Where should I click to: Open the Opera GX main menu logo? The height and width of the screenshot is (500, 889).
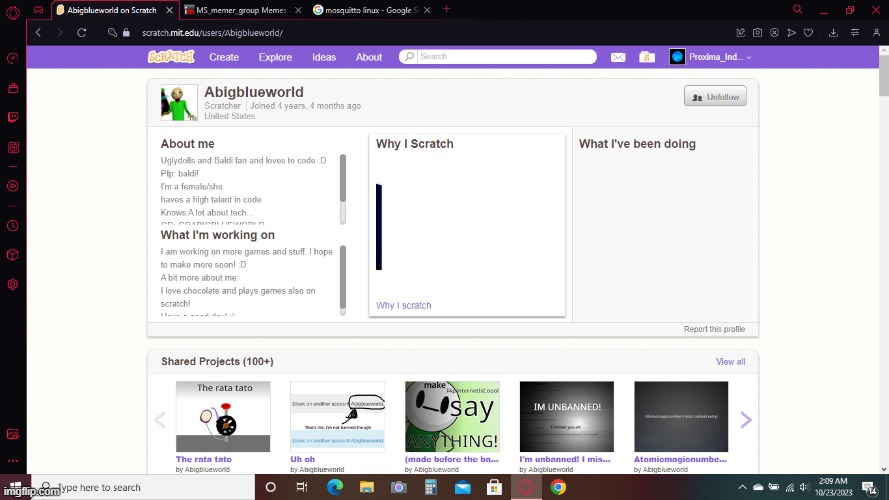pyautogui.click(x=12, y=12)
